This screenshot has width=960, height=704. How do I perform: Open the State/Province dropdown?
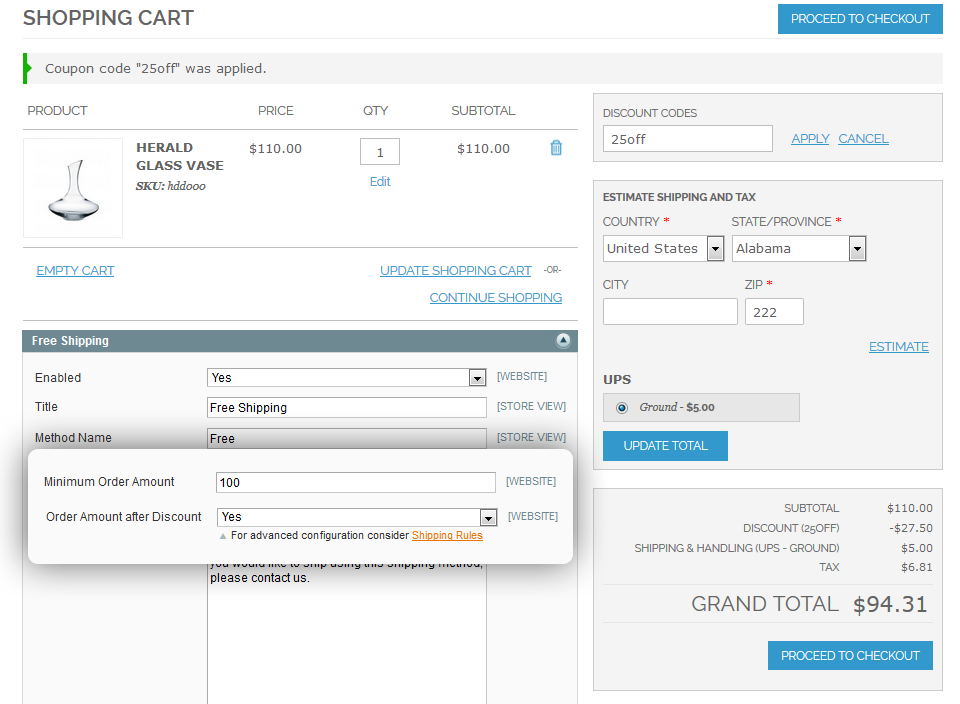coord(798,249)
